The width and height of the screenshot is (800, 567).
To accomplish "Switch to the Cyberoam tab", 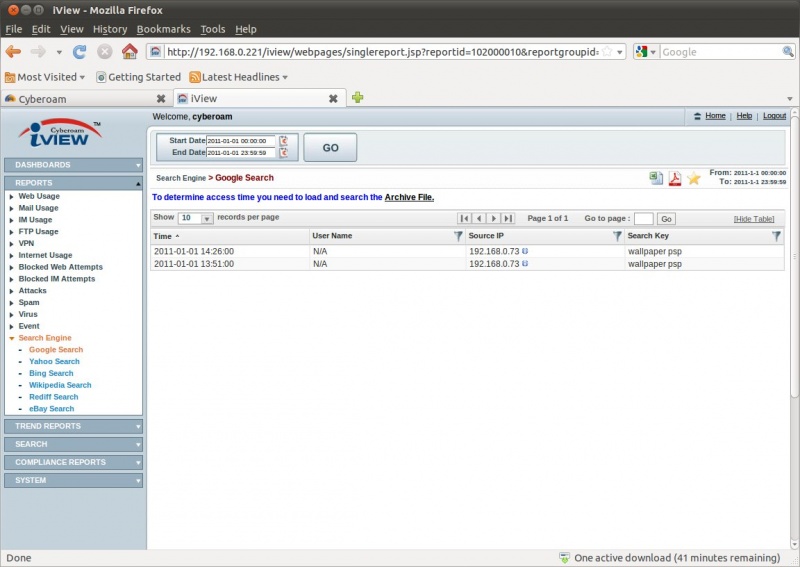I will pos(80,99).
